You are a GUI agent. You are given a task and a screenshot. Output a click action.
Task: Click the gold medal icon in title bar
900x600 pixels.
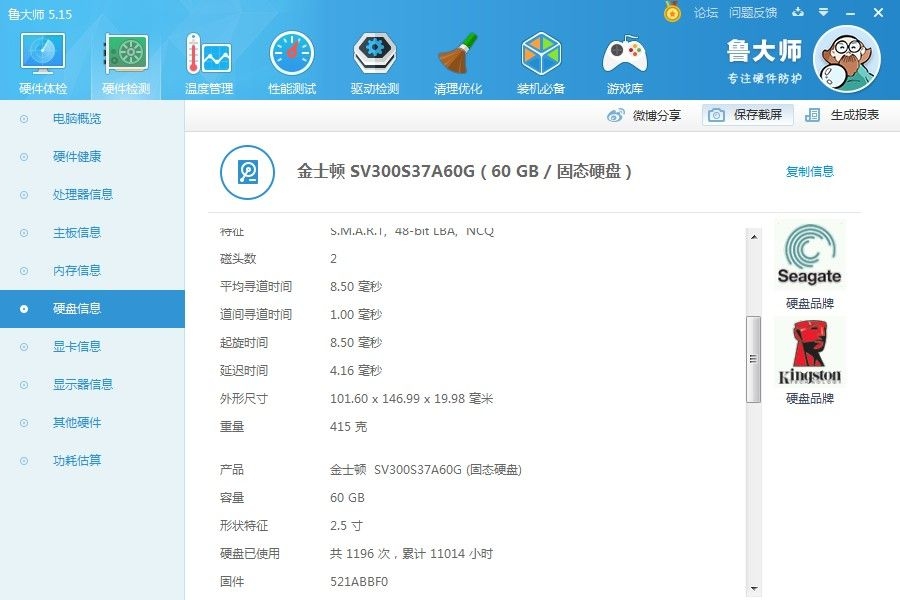[x=672, y=12]
